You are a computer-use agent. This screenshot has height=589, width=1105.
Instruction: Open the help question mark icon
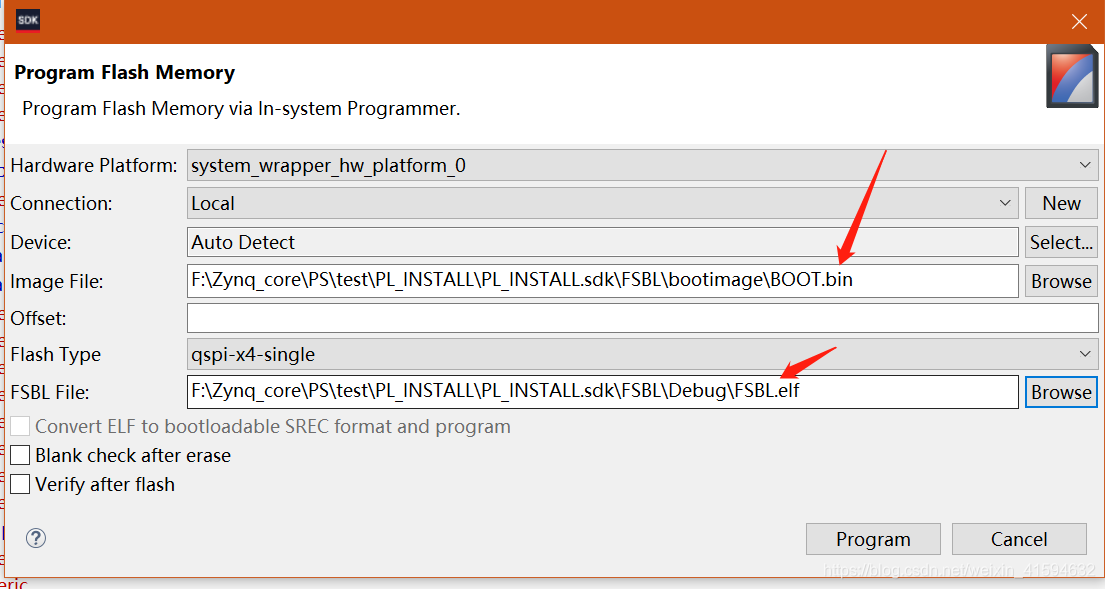36,538
